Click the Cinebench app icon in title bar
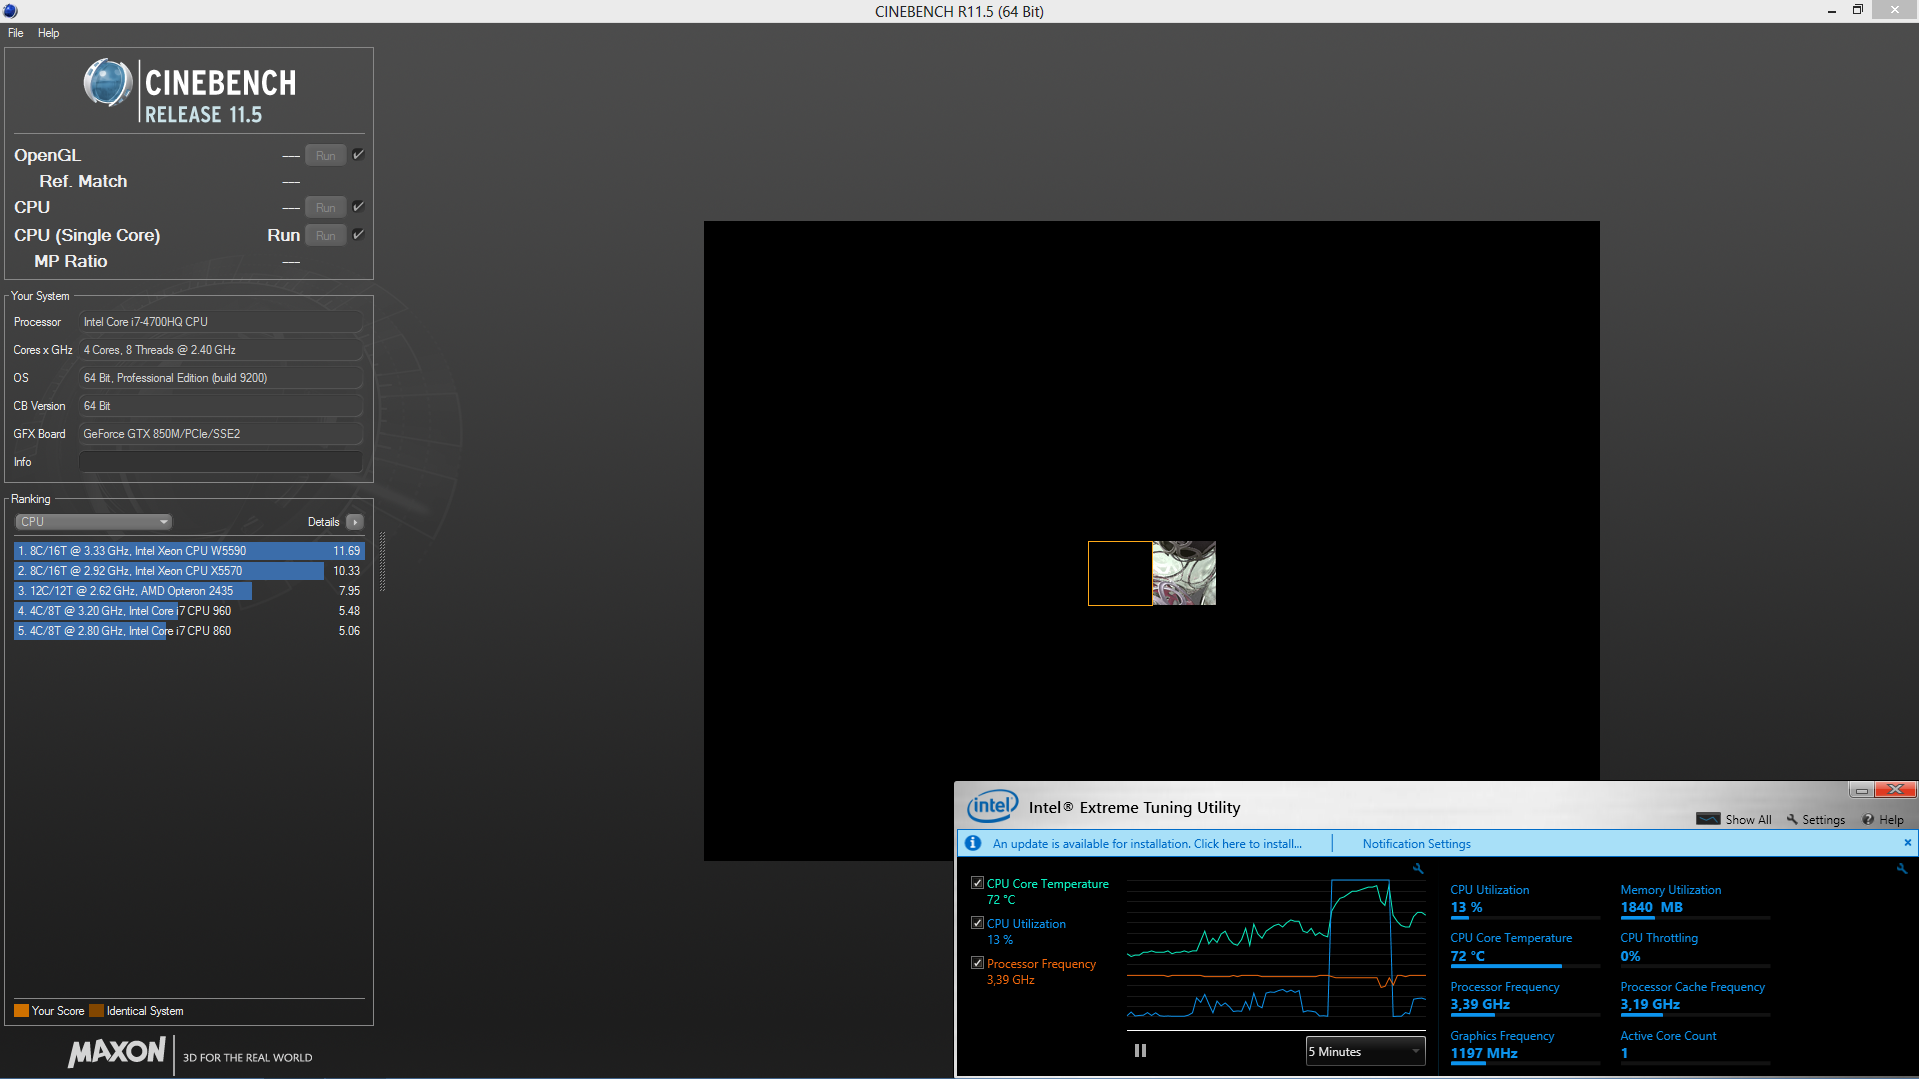 tap(10, 11)
